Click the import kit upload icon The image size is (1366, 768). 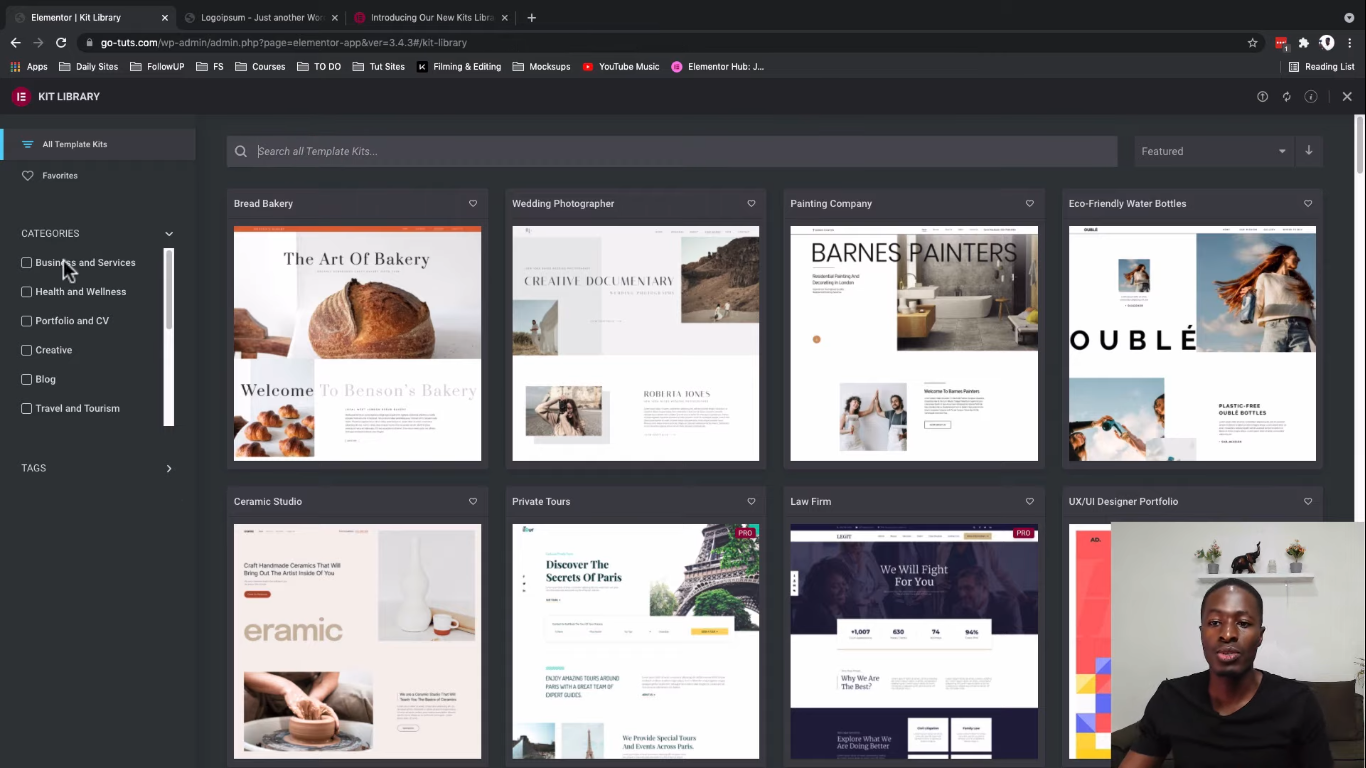click(1262, 97)
